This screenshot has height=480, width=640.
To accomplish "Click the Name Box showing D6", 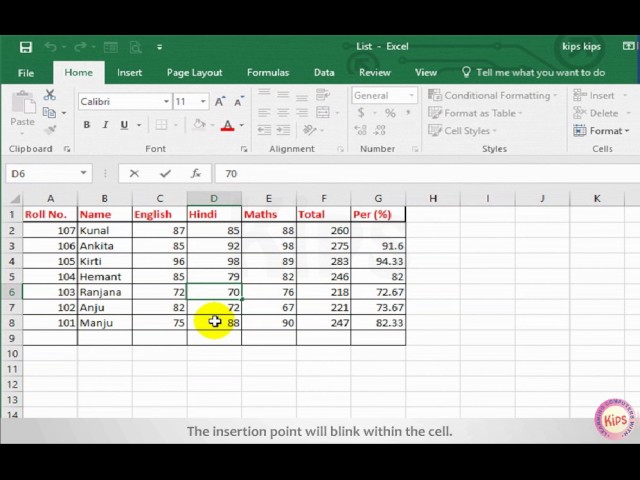I will 49,173.
